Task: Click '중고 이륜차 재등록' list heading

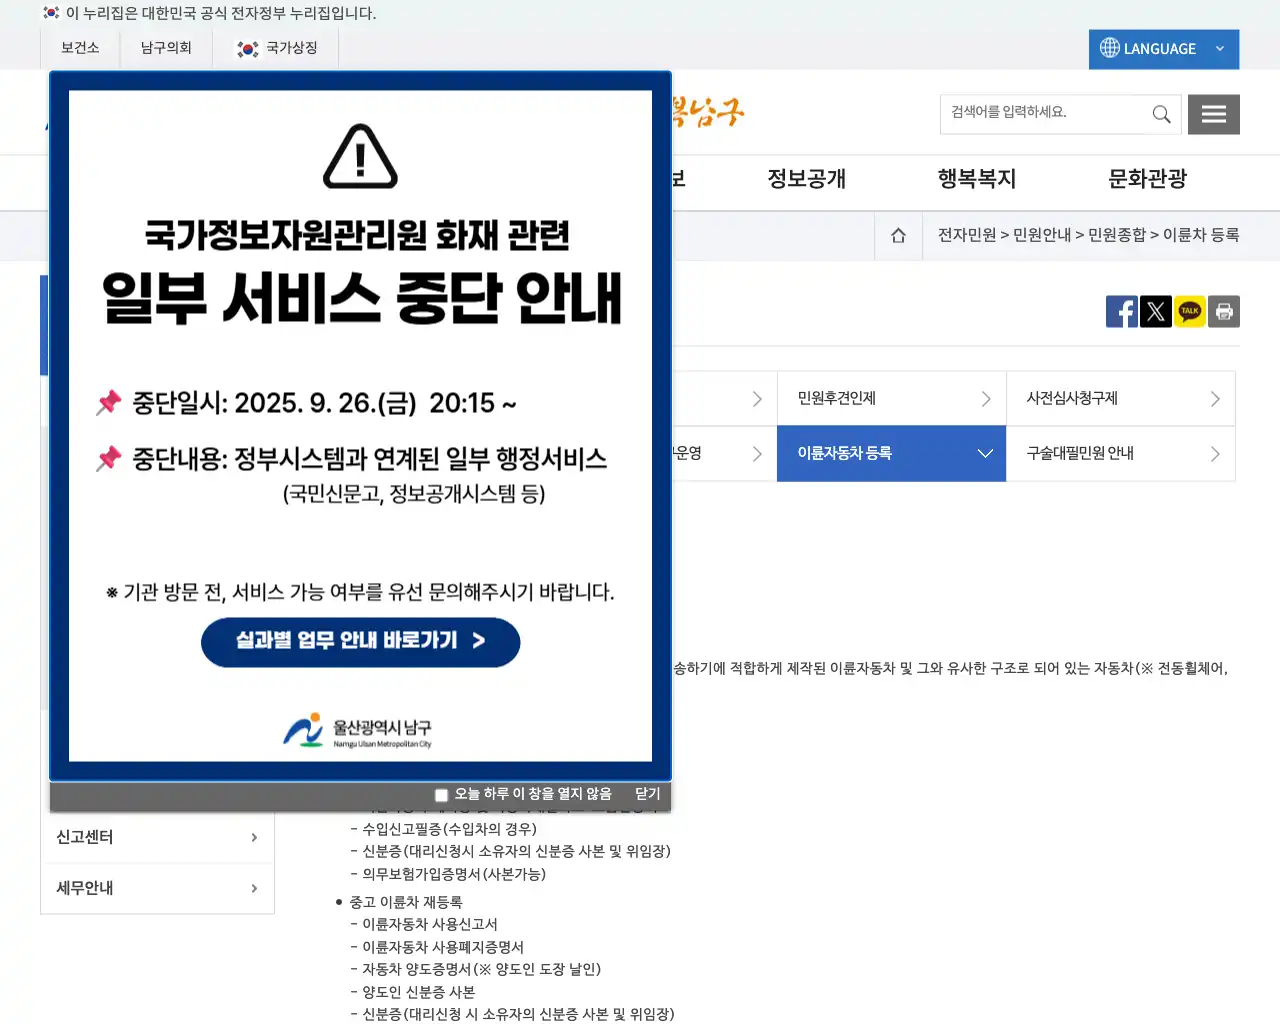Action: point(406,902)
